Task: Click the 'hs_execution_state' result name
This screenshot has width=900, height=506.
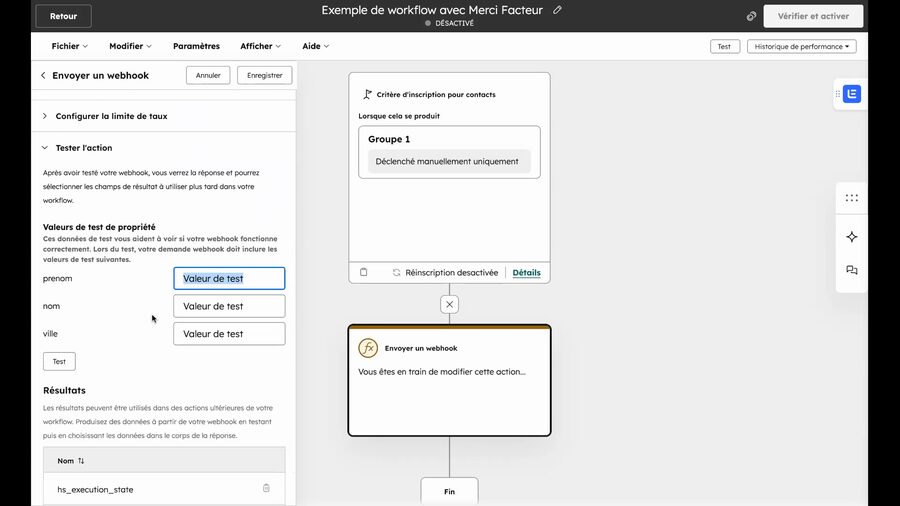Action: point(95,489)
